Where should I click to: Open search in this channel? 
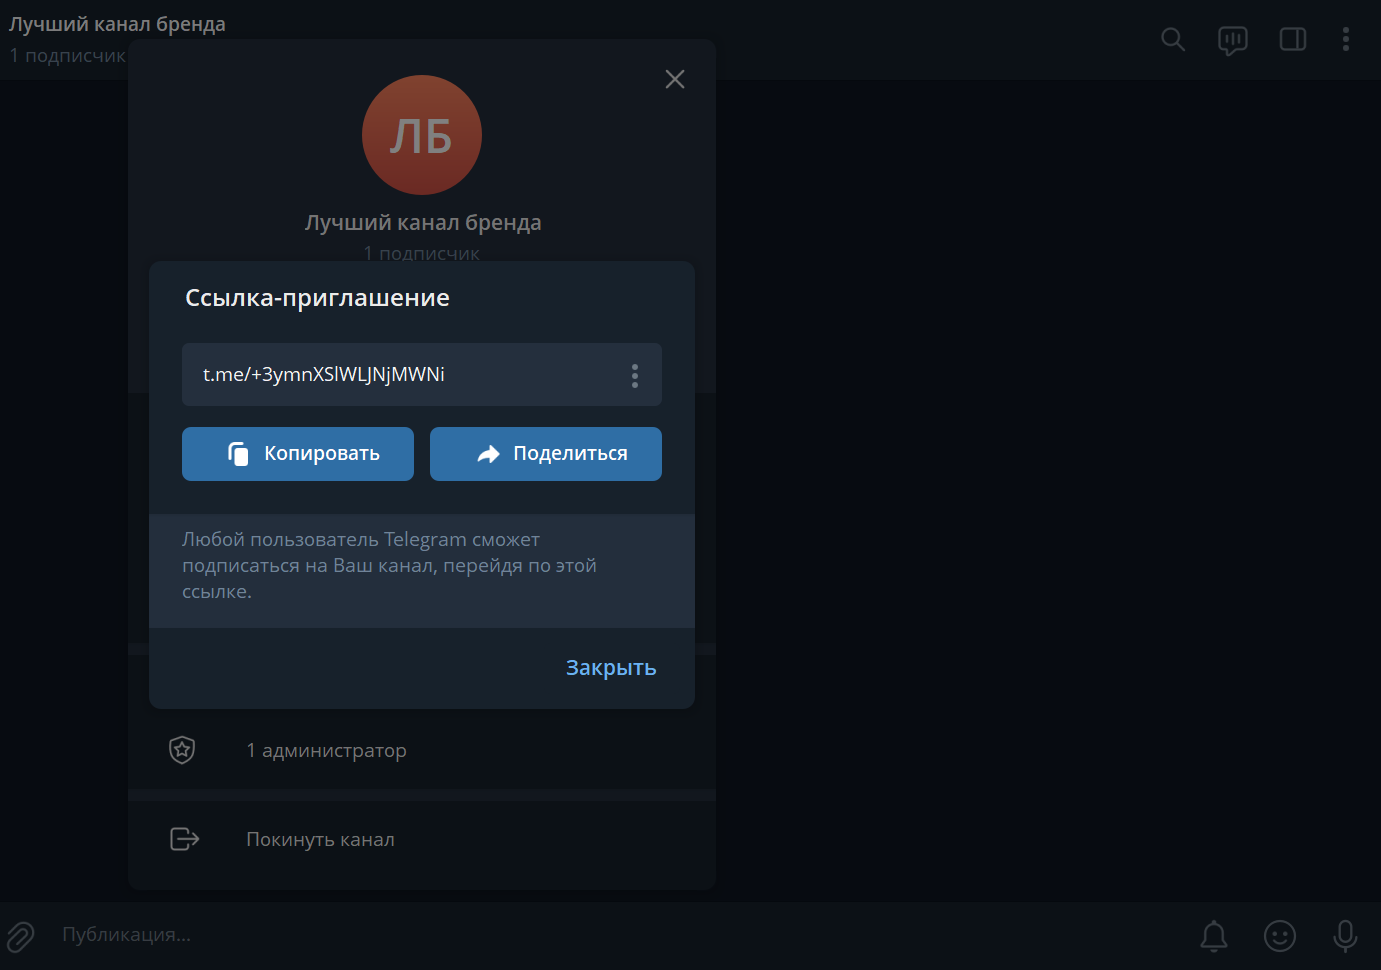pos(1172,40)
